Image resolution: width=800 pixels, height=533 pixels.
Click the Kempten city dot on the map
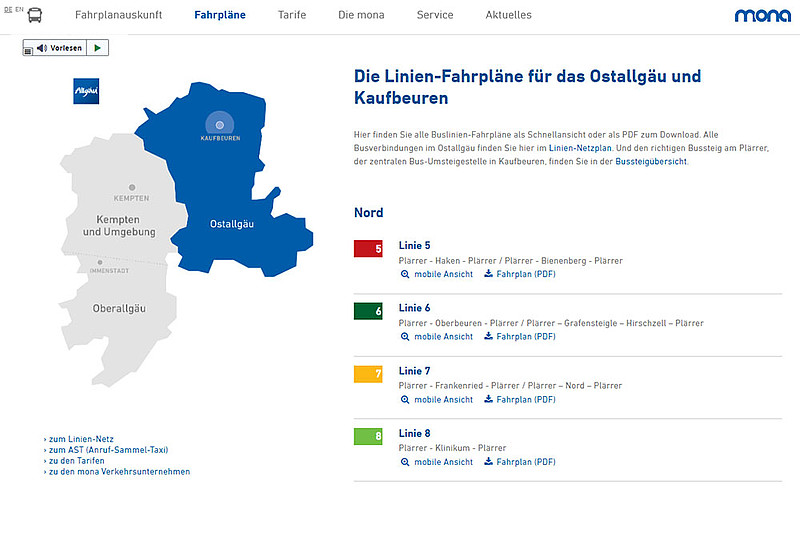click(x=132, y=187)
